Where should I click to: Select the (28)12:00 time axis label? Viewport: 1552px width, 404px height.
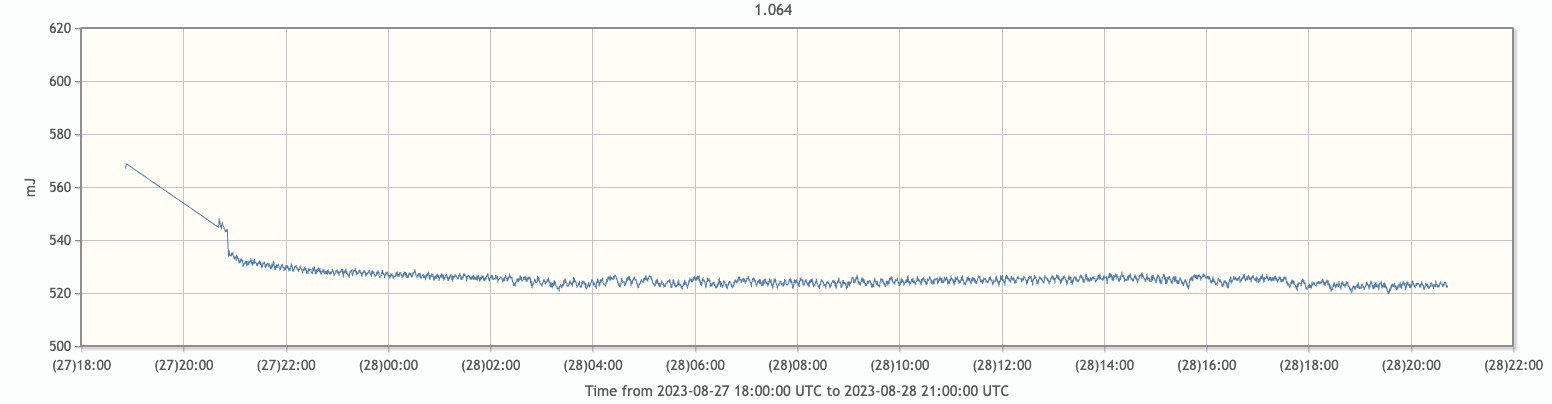[x=1001, y=366]
